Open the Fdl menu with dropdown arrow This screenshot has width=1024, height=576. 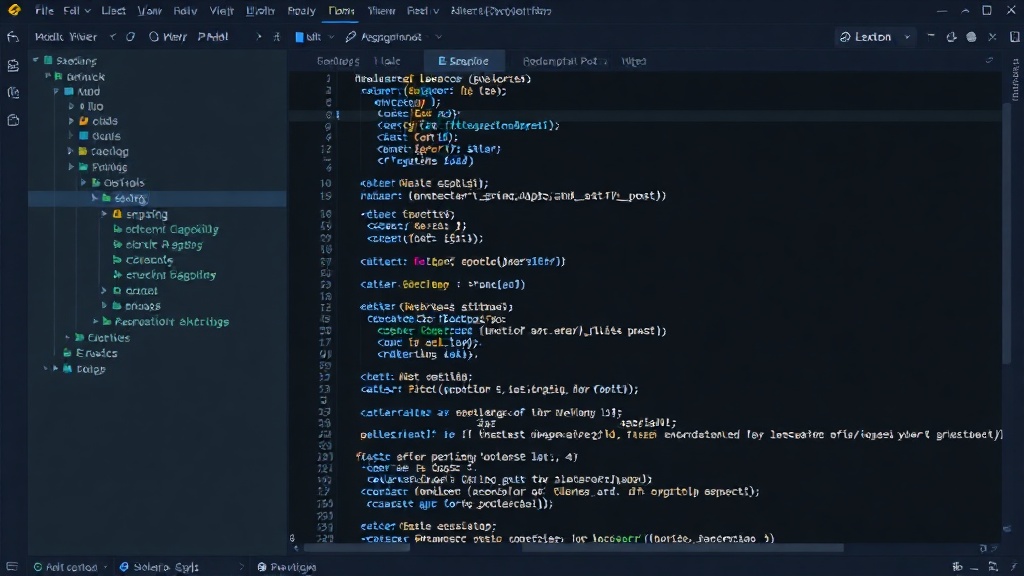pos(77,10)
